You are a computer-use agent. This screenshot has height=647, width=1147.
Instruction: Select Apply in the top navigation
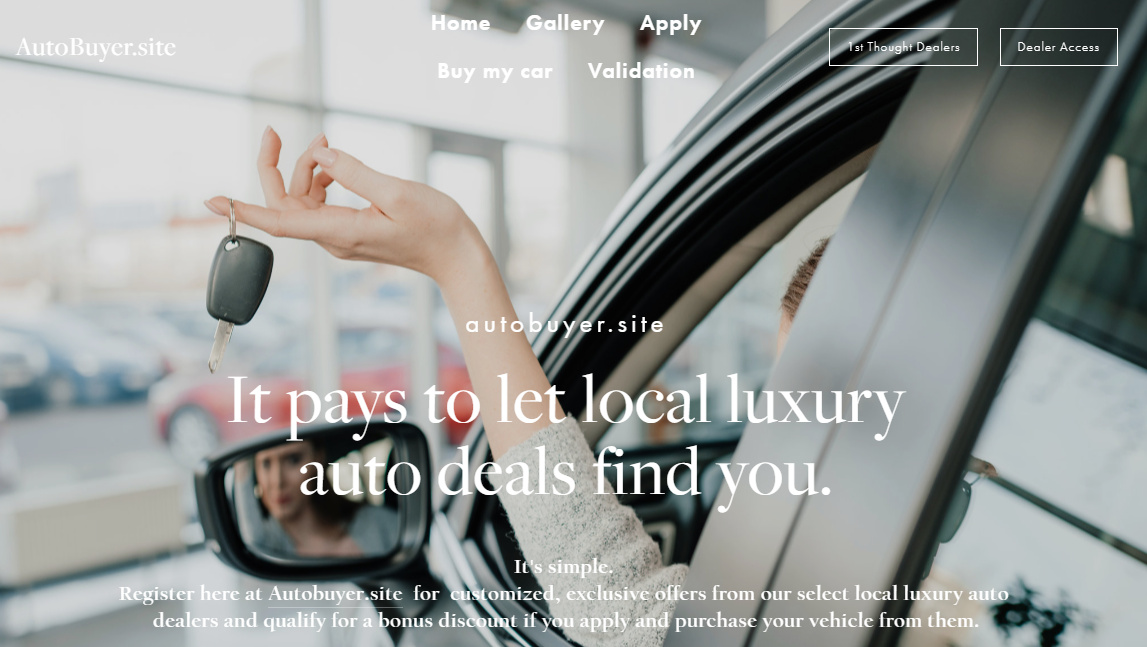point(670,24)
